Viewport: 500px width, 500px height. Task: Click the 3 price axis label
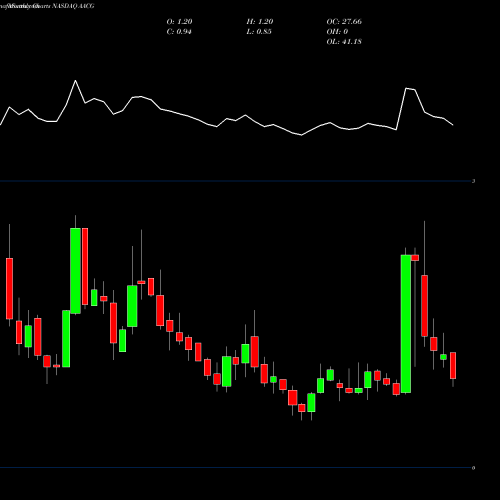(x=473, y=181)
